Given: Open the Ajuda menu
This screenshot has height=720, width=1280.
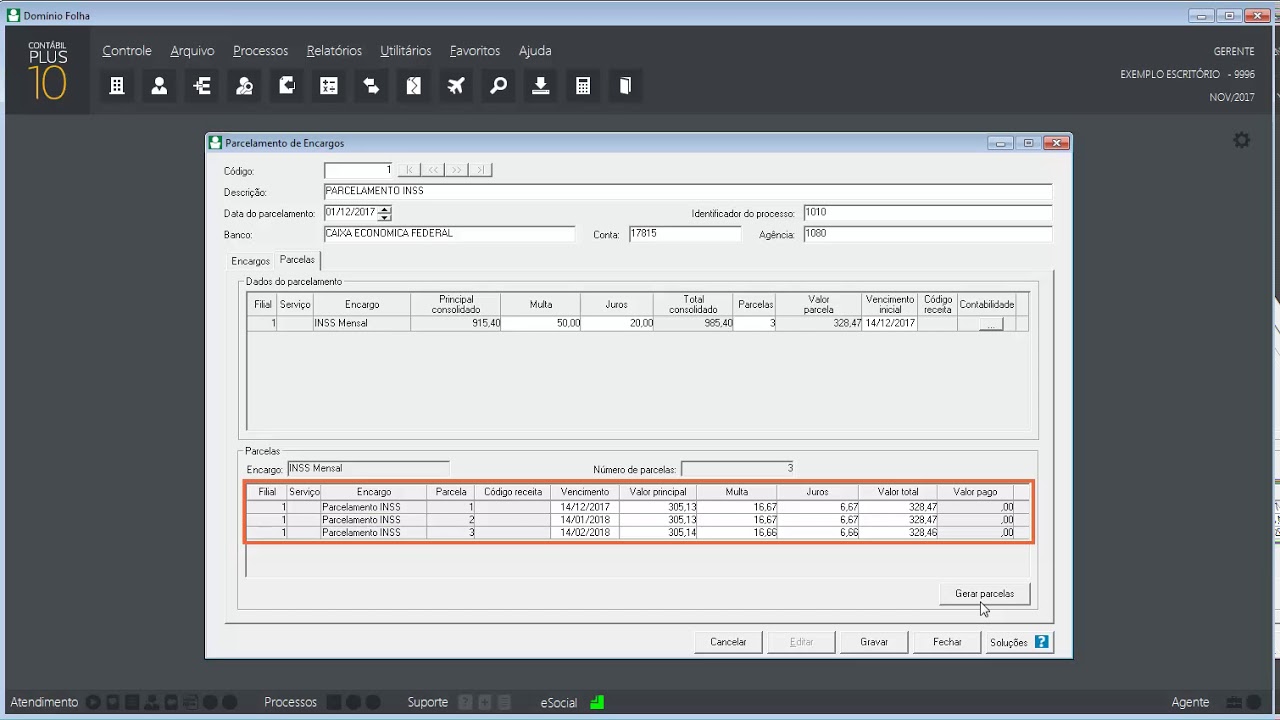Looking at the screenshot, I should 535,50.
